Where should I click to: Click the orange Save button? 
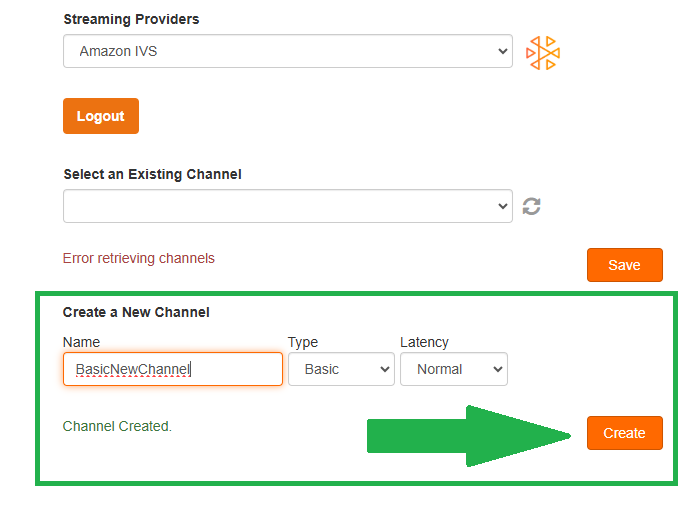click(x=625, y=265)
